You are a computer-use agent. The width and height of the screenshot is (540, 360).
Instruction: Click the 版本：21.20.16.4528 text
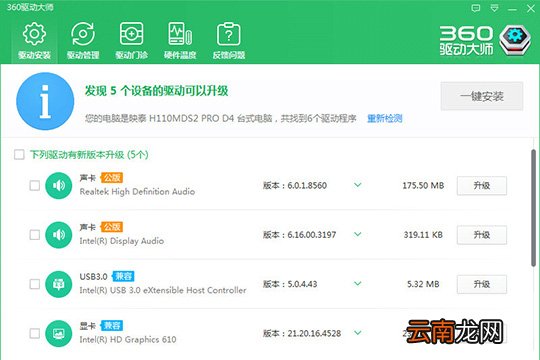click(302, 333)
